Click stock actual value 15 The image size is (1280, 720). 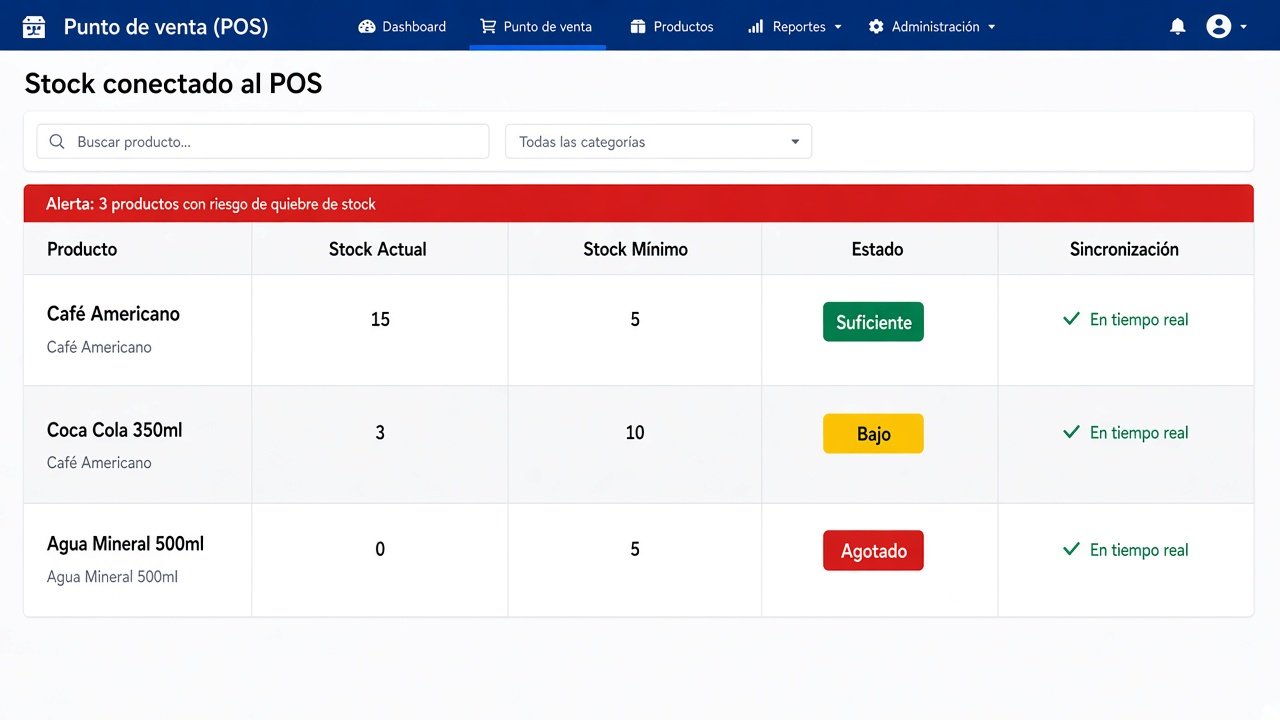[x=380, y=320]
